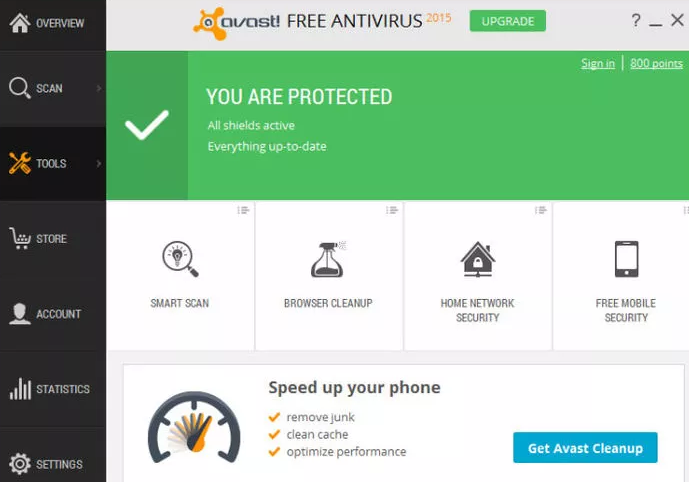Open the Store shopping cart icon
The image size is (689, 482).
[20, 238]
